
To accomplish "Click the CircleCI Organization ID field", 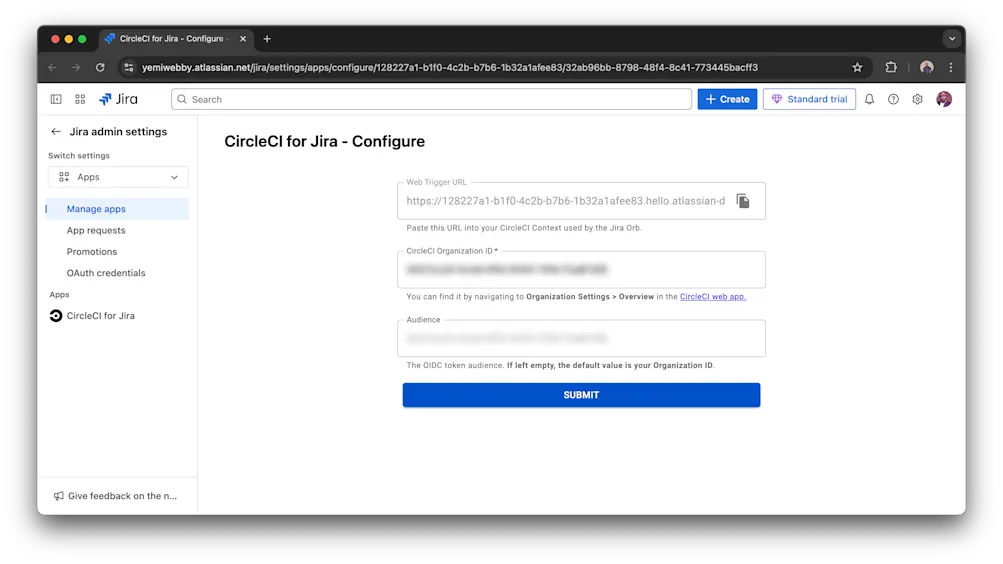I will coord(581,269).
